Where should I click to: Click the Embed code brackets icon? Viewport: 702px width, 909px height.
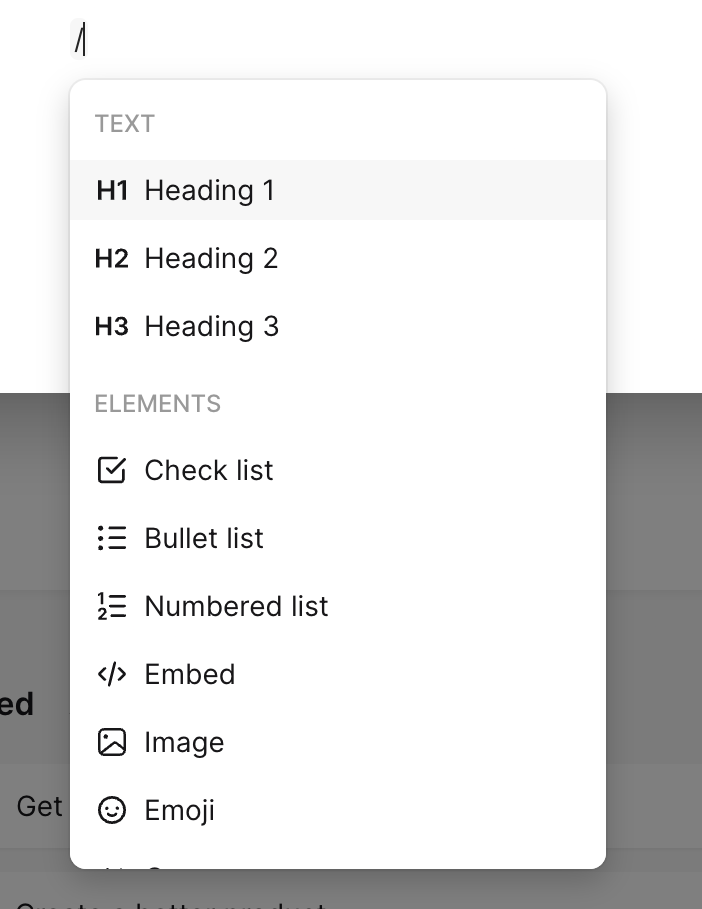[112, 674]
